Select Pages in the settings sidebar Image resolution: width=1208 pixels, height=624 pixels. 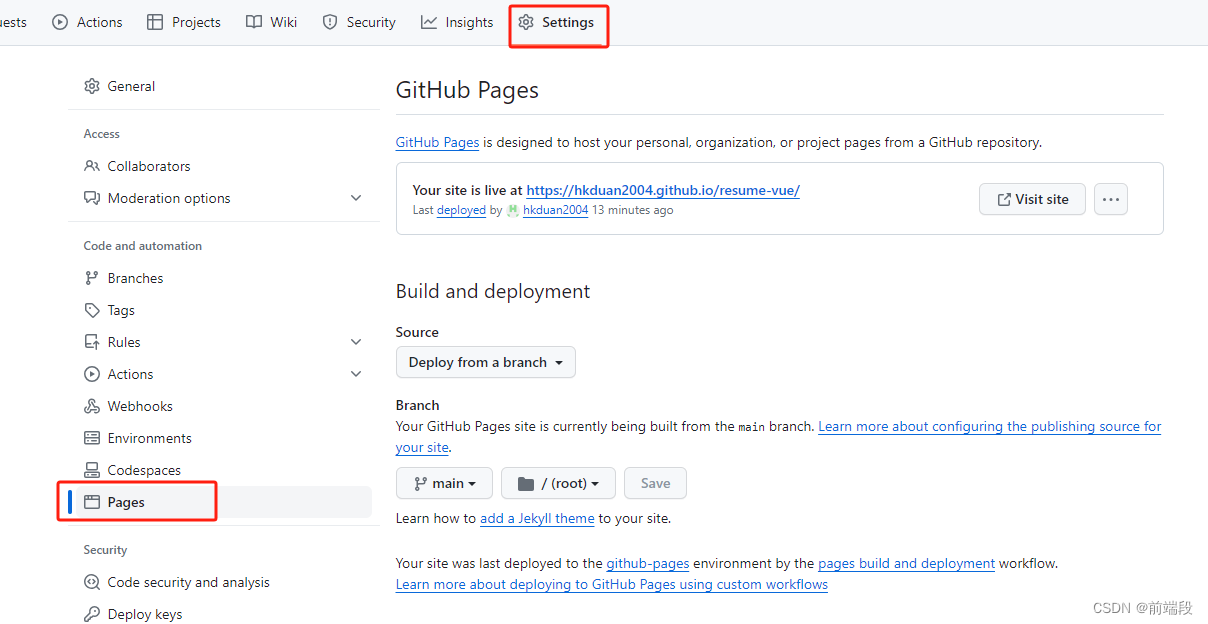point(224,502)
